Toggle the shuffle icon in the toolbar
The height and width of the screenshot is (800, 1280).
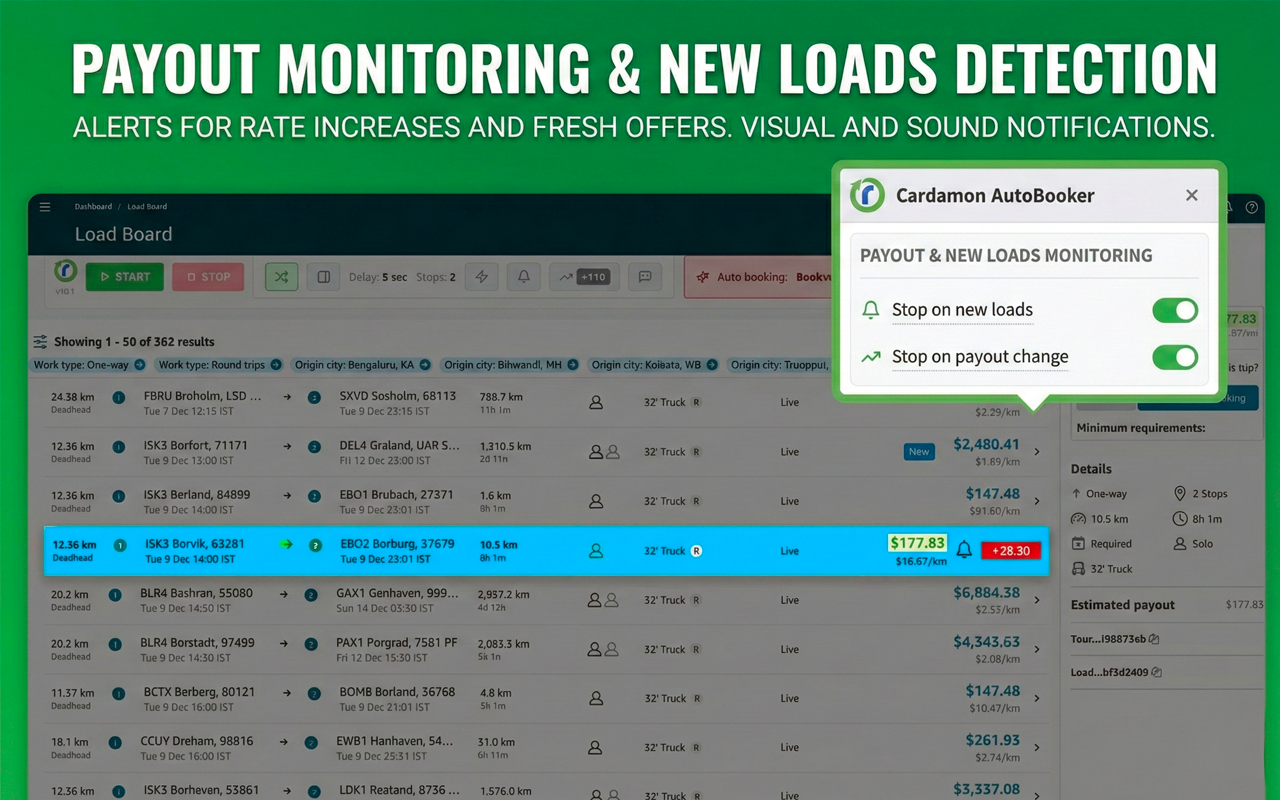point(281,277)
